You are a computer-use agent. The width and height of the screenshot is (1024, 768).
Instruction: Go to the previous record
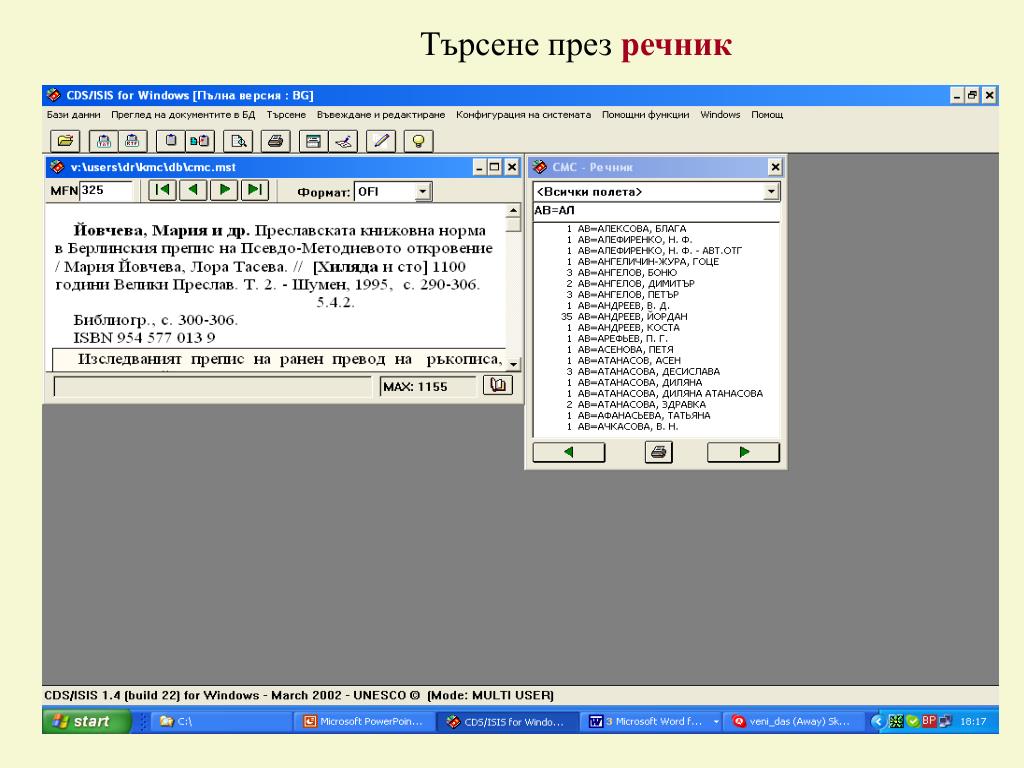click(193, 190)
